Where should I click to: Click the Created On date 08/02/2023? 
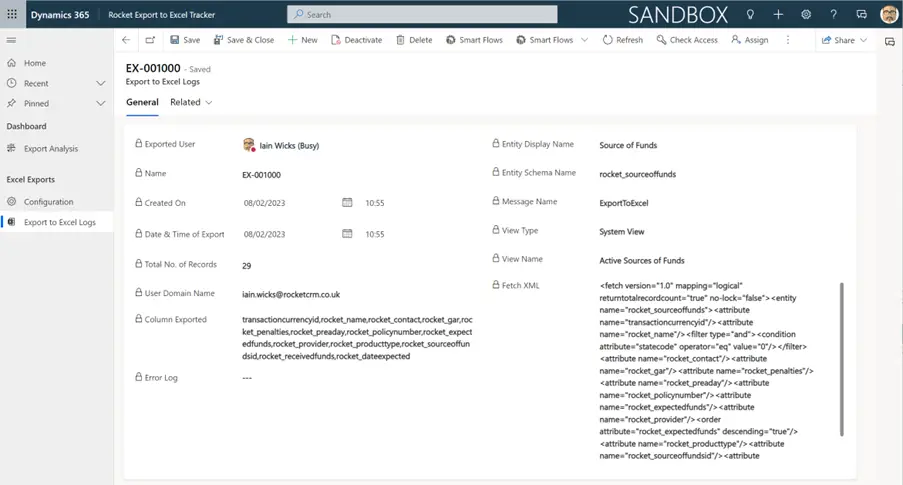(x=264, y=203)
